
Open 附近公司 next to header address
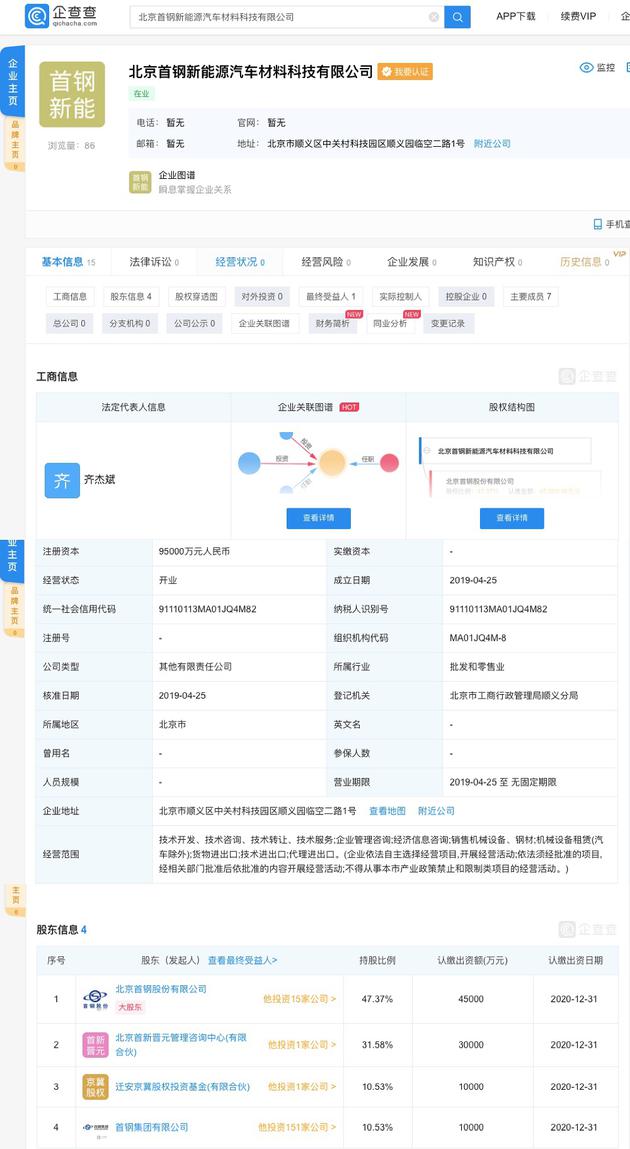click(x=492, y=144)
